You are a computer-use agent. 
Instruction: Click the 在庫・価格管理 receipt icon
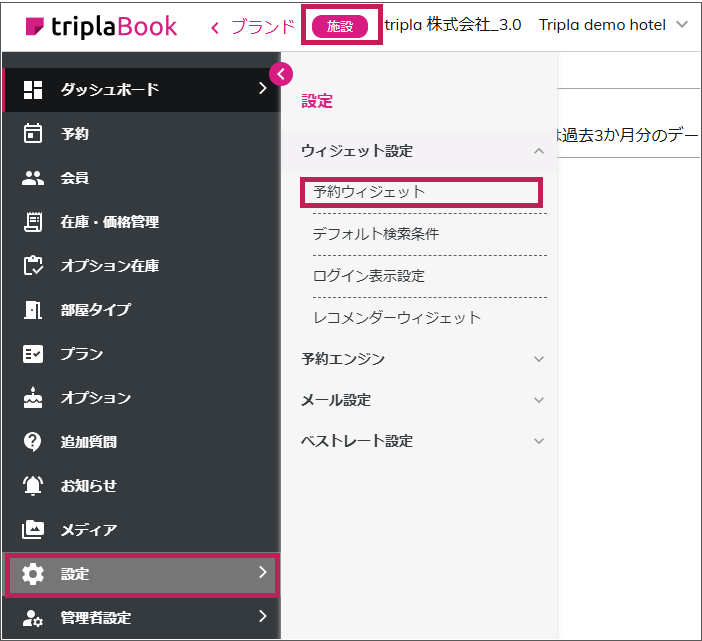point(33,222)
